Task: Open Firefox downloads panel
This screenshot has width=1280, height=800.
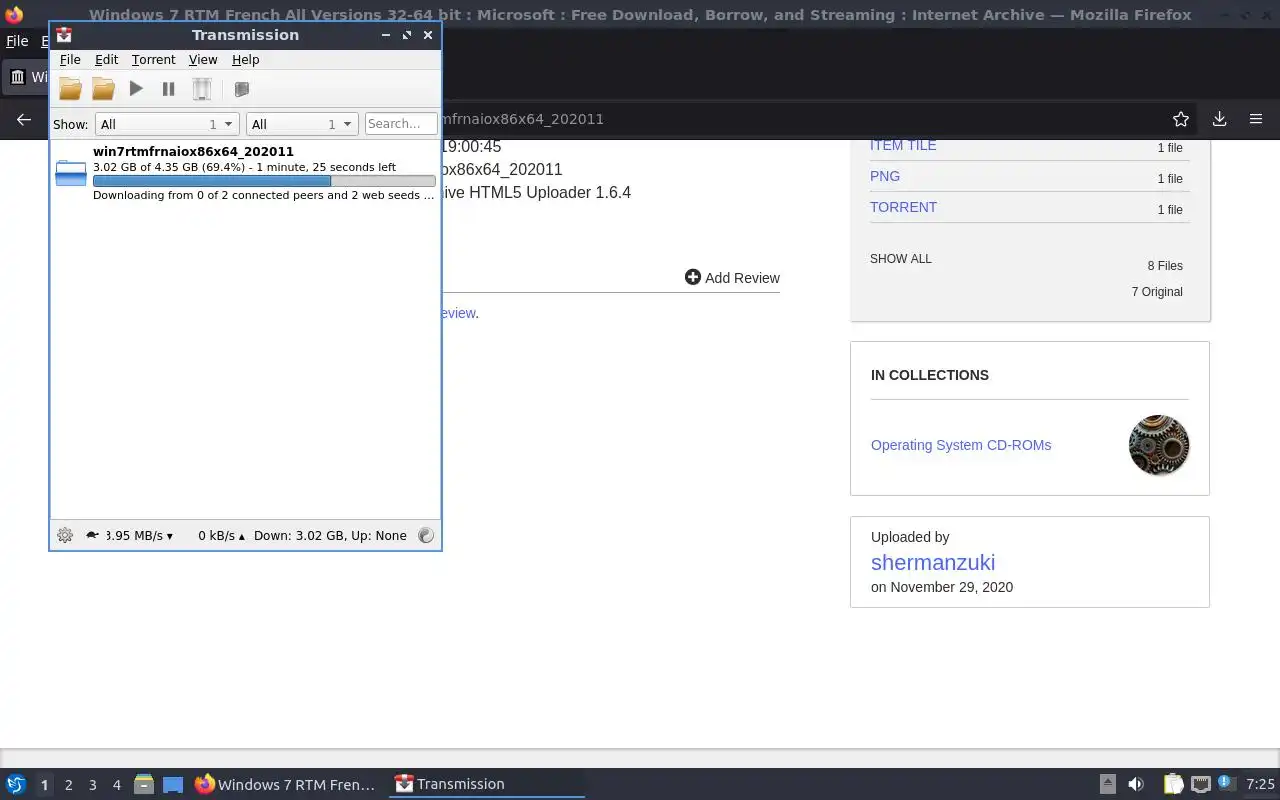Action: 1219,119
